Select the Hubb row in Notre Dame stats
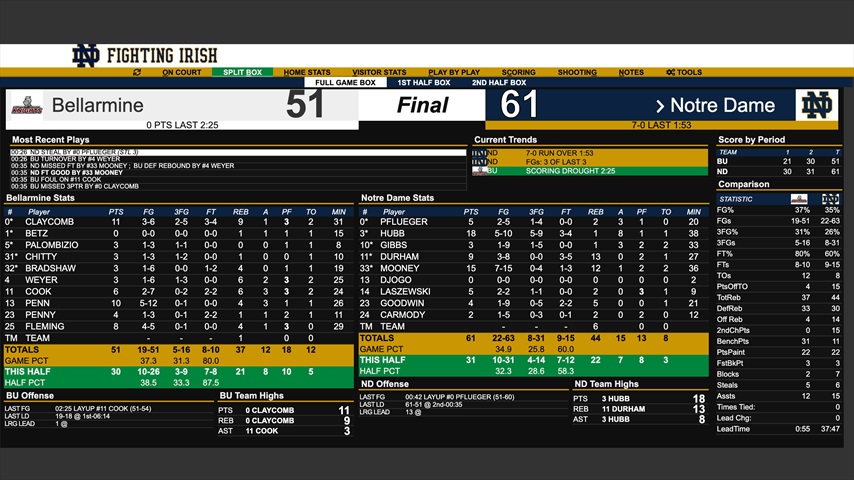This screenshot has width=854, height=480. point(531,232)
